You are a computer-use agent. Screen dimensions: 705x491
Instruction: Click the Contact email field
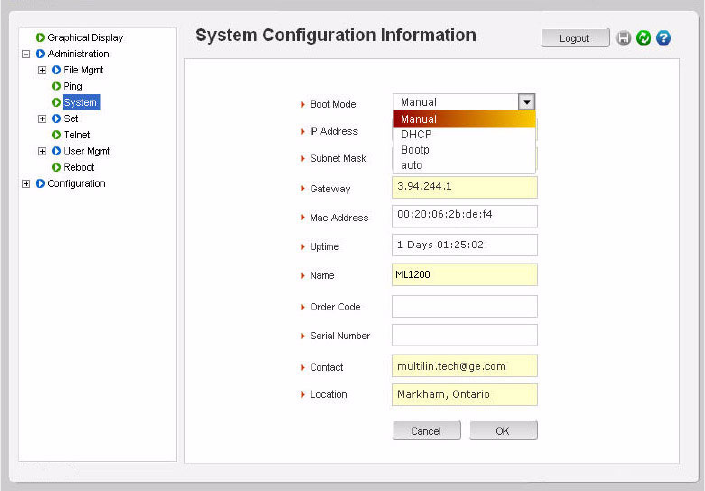click(464, 366)
